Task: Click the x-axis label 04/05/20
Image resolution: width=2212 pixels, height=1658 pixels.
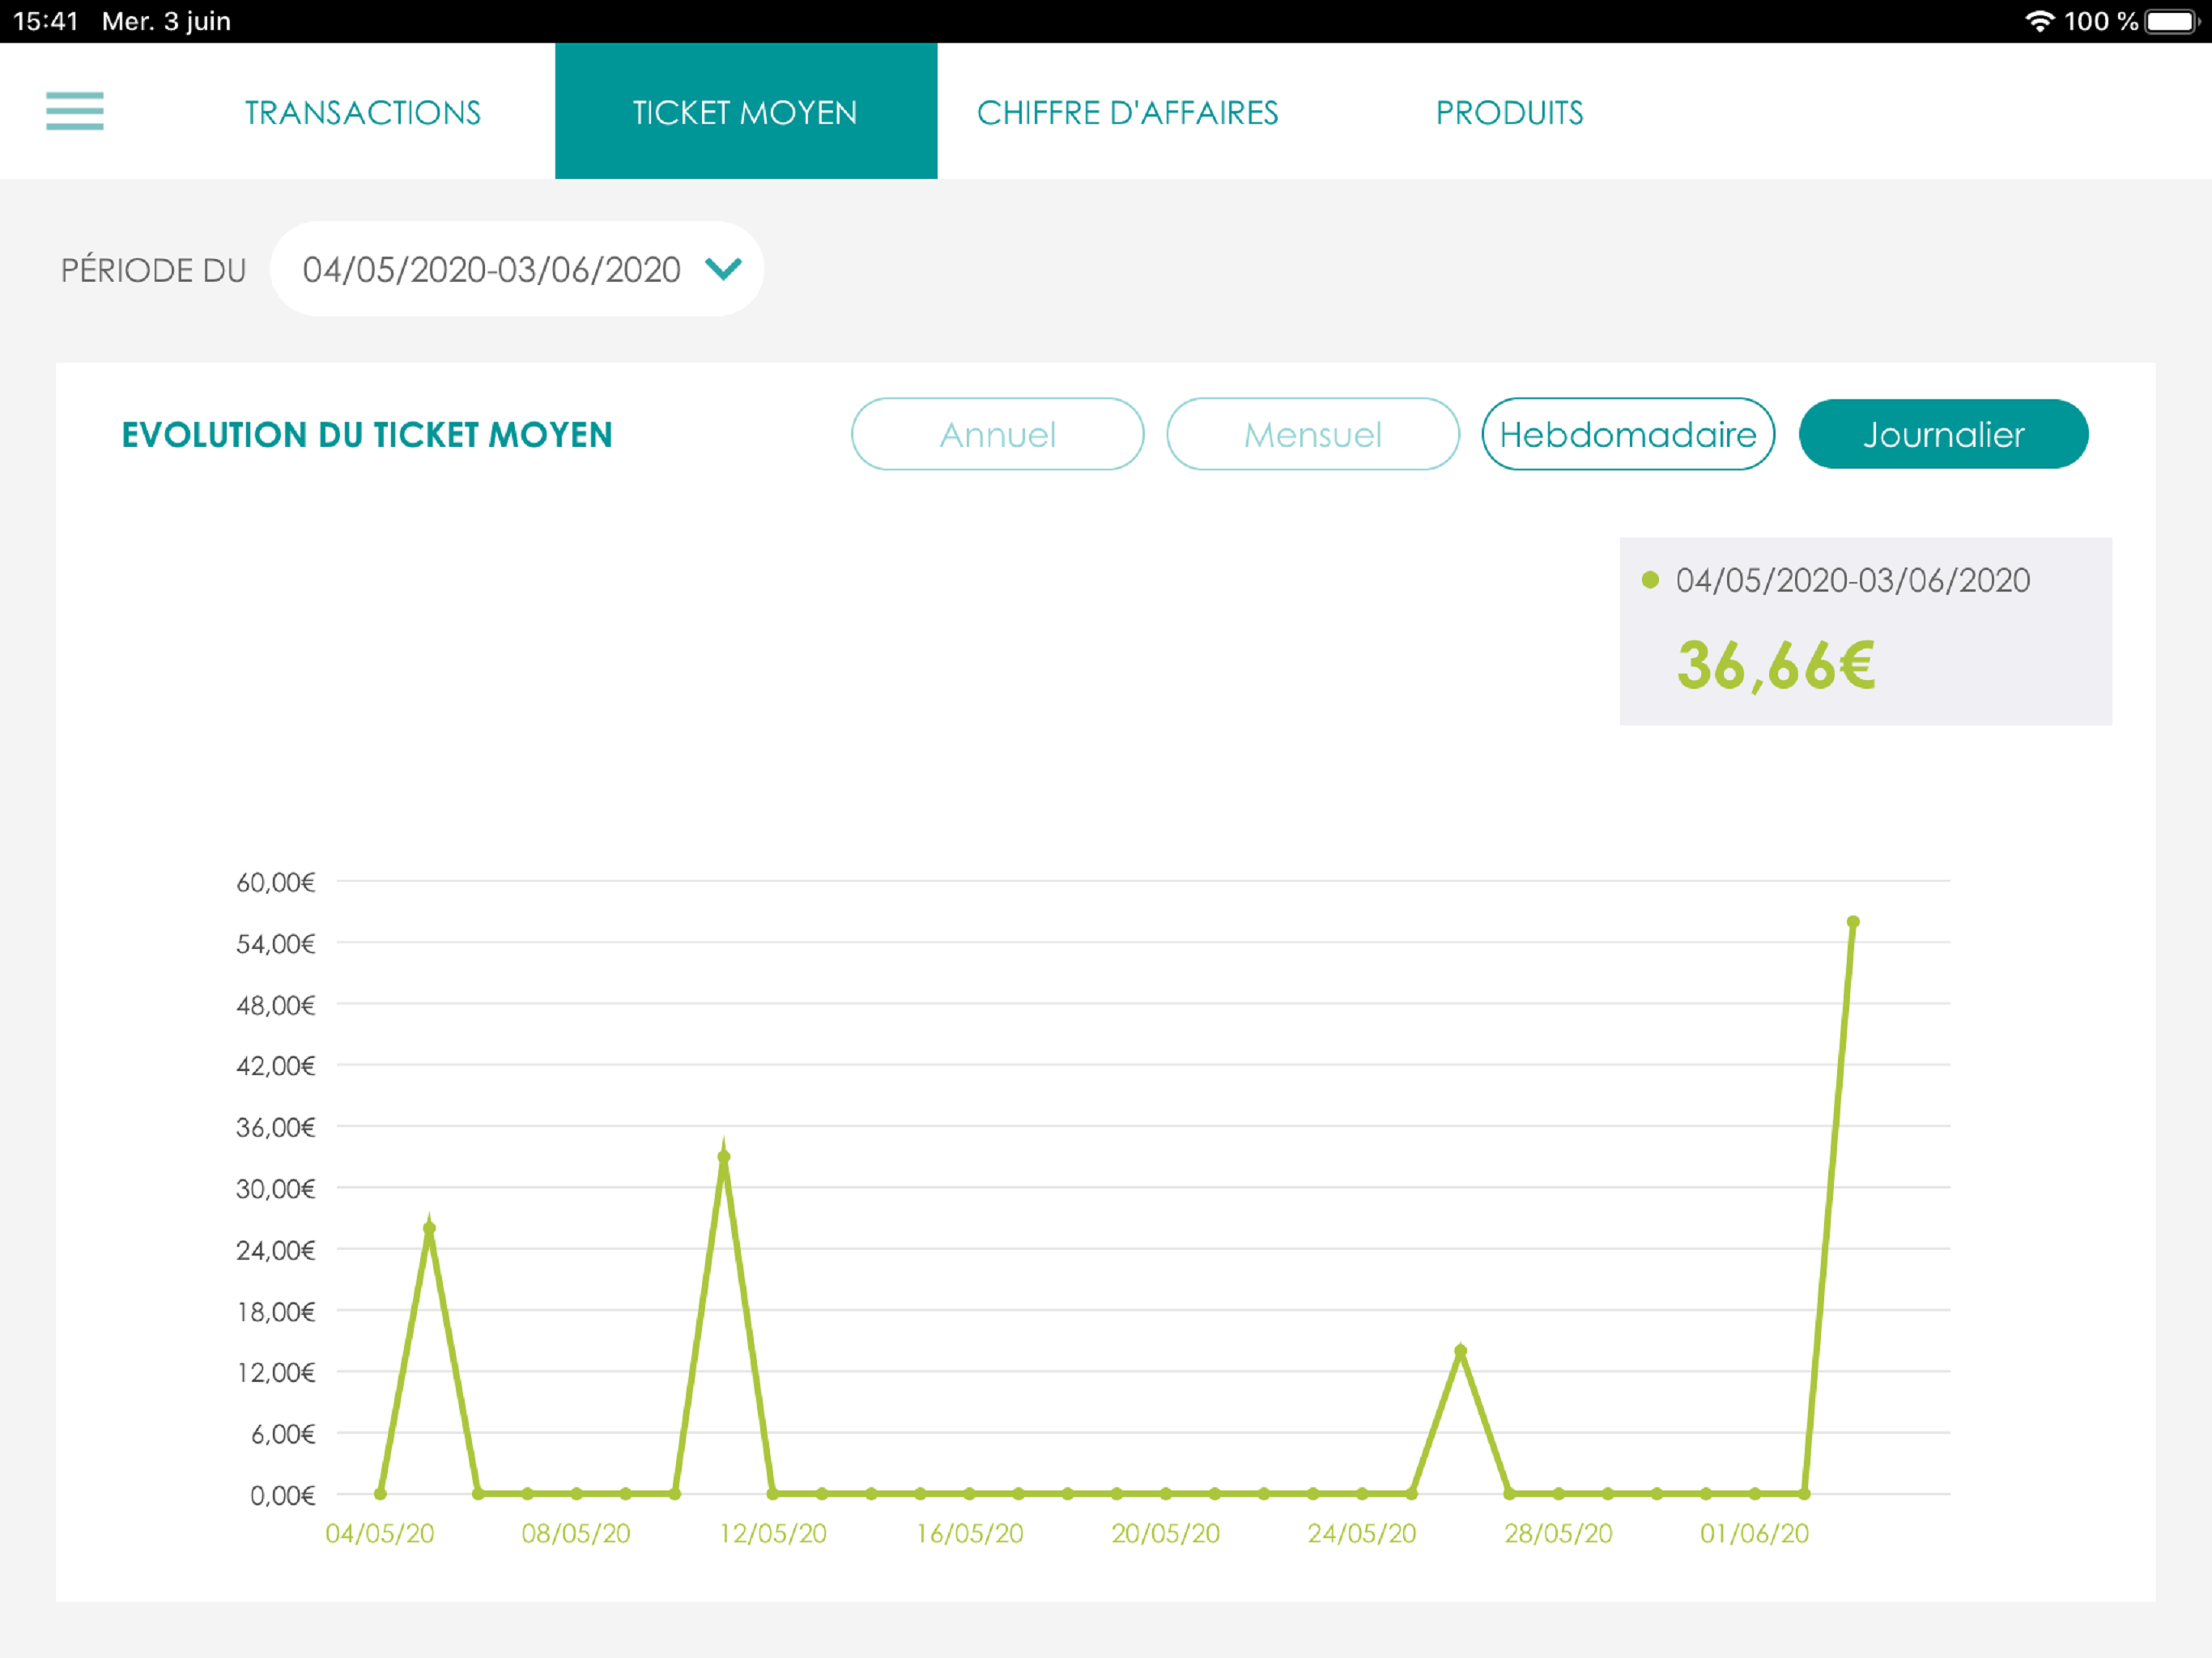Action: 380,1533
